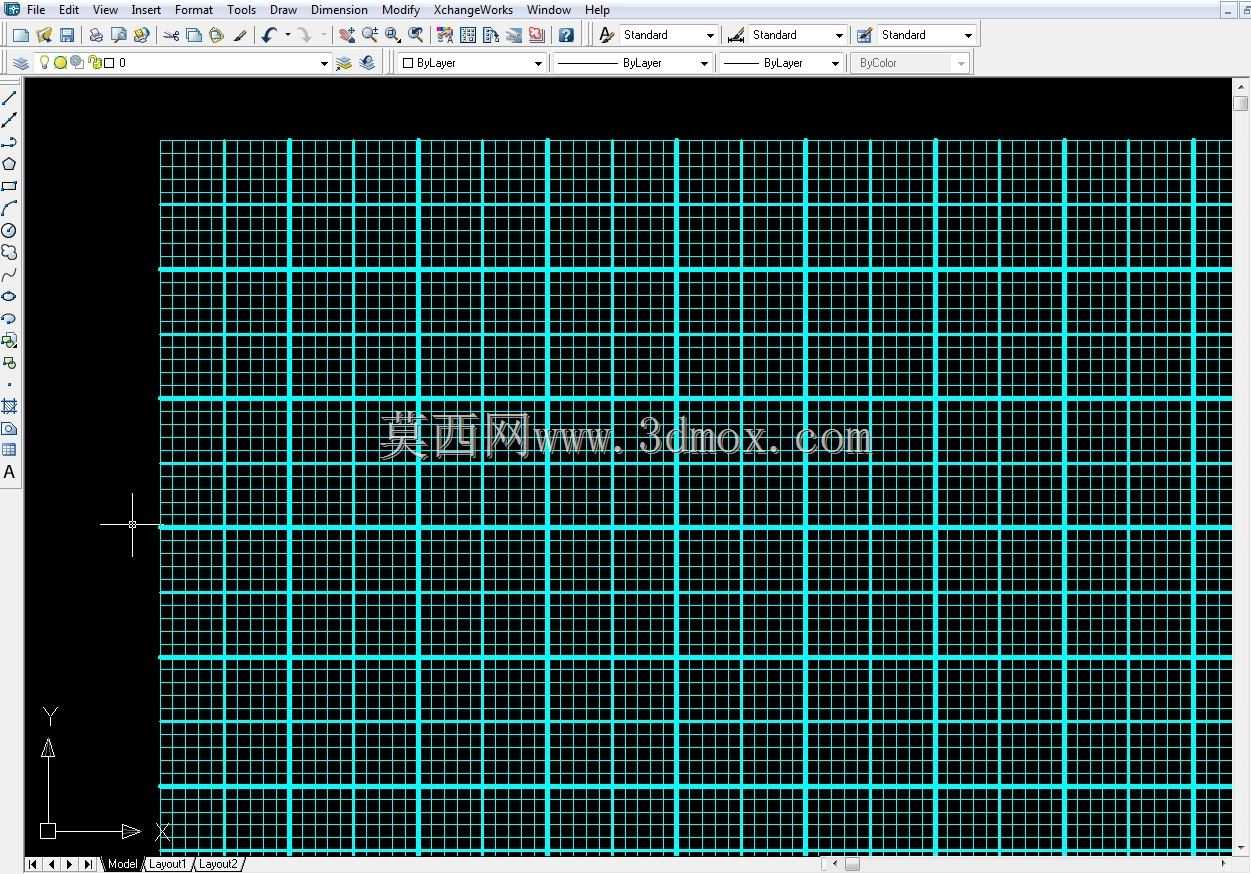Screen dimensions: 1251x874
Task: Select the Circle tool
Action: click(9, 230)
